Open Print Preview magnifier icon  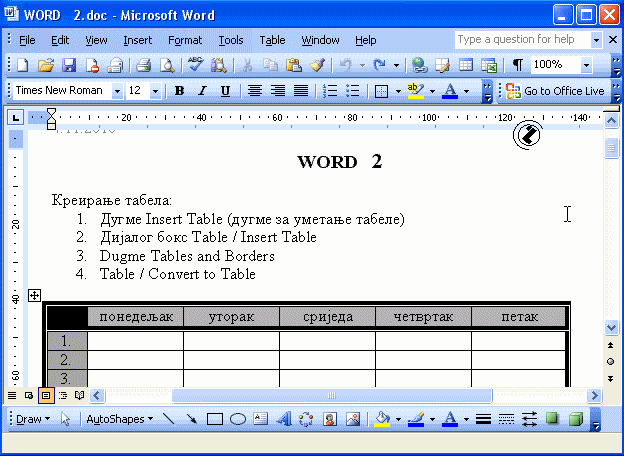[167, 65]
